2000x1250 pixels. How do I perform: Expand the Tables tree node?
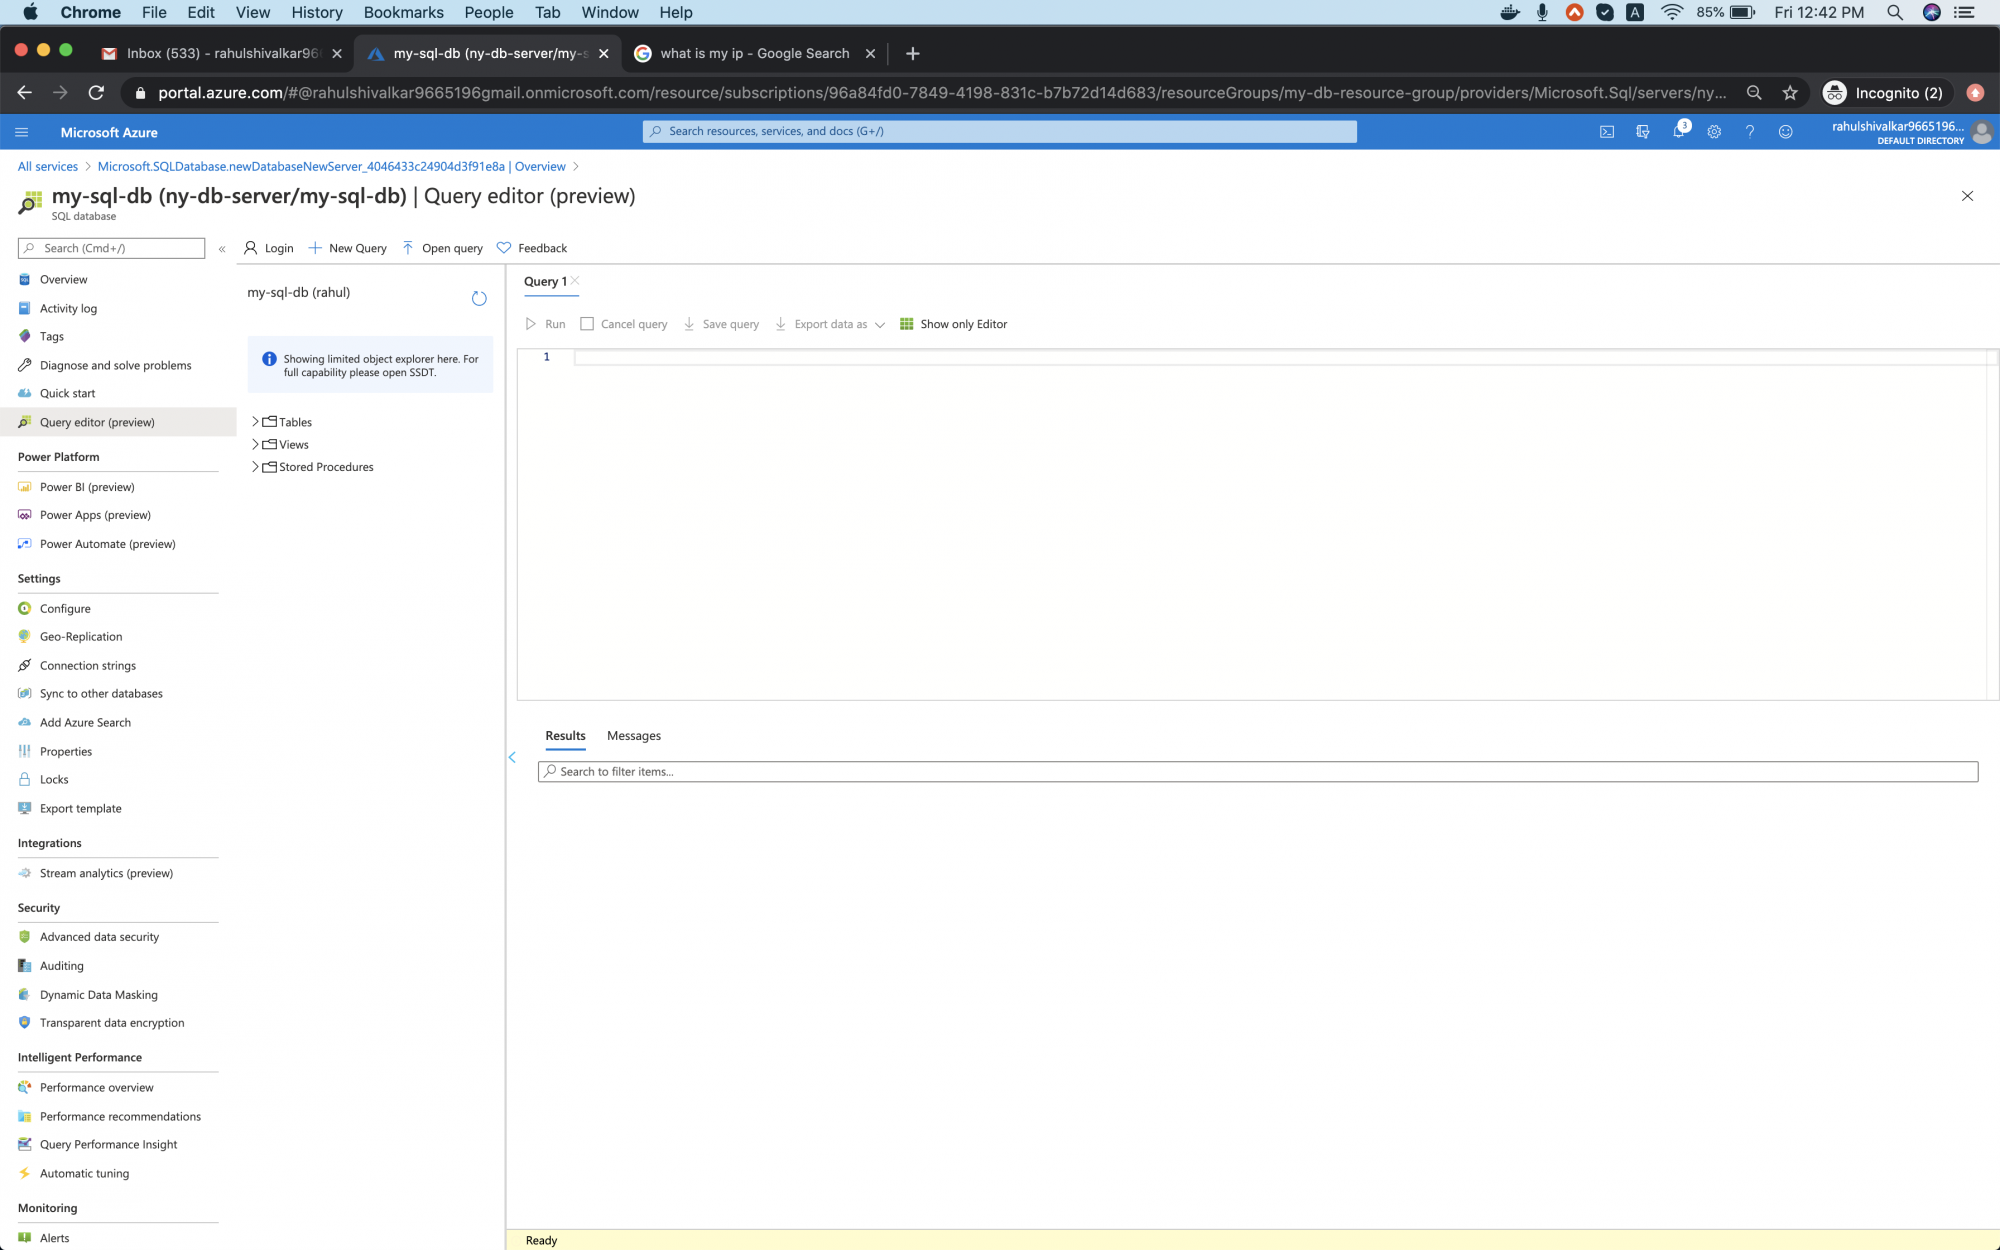256,422
